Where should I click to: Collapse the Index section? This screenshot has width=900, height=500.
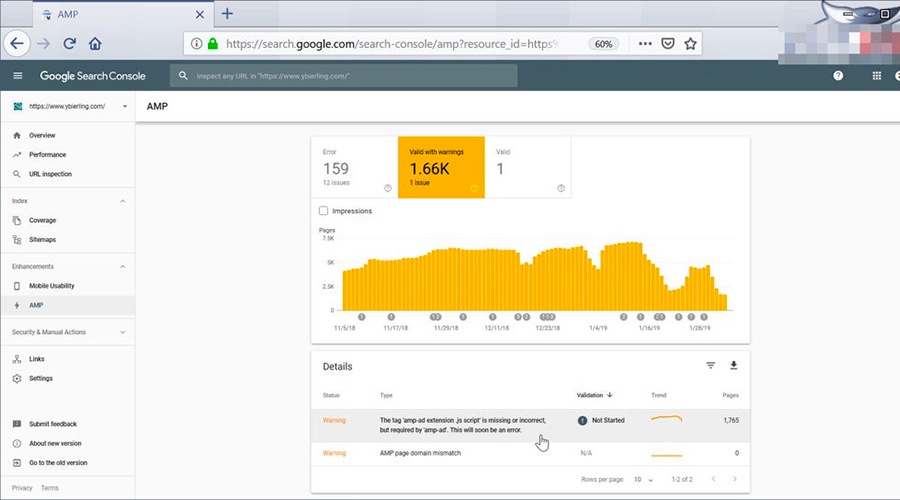click(x=123, y=201)
